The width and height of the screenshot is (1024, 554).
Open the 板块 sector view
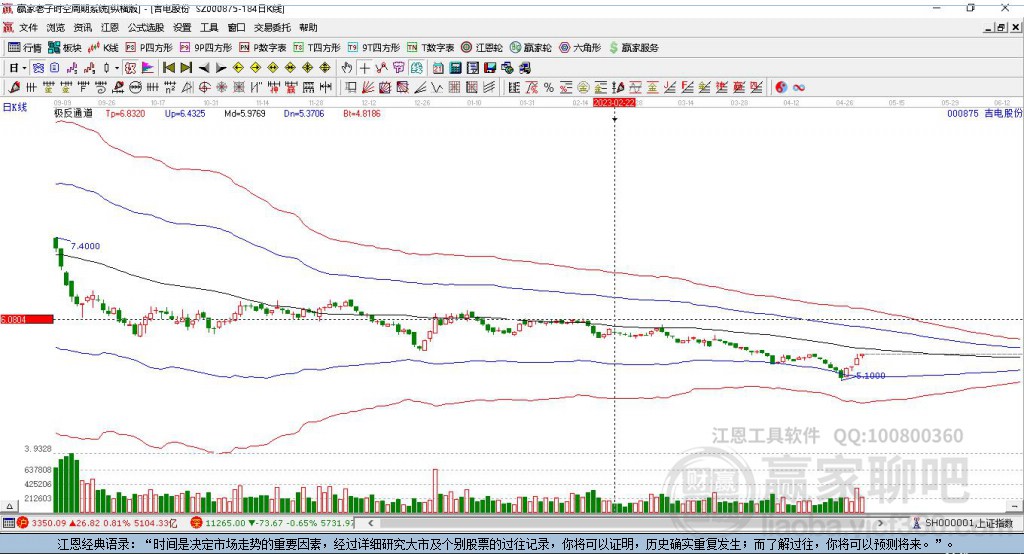[x=65, y=48]
